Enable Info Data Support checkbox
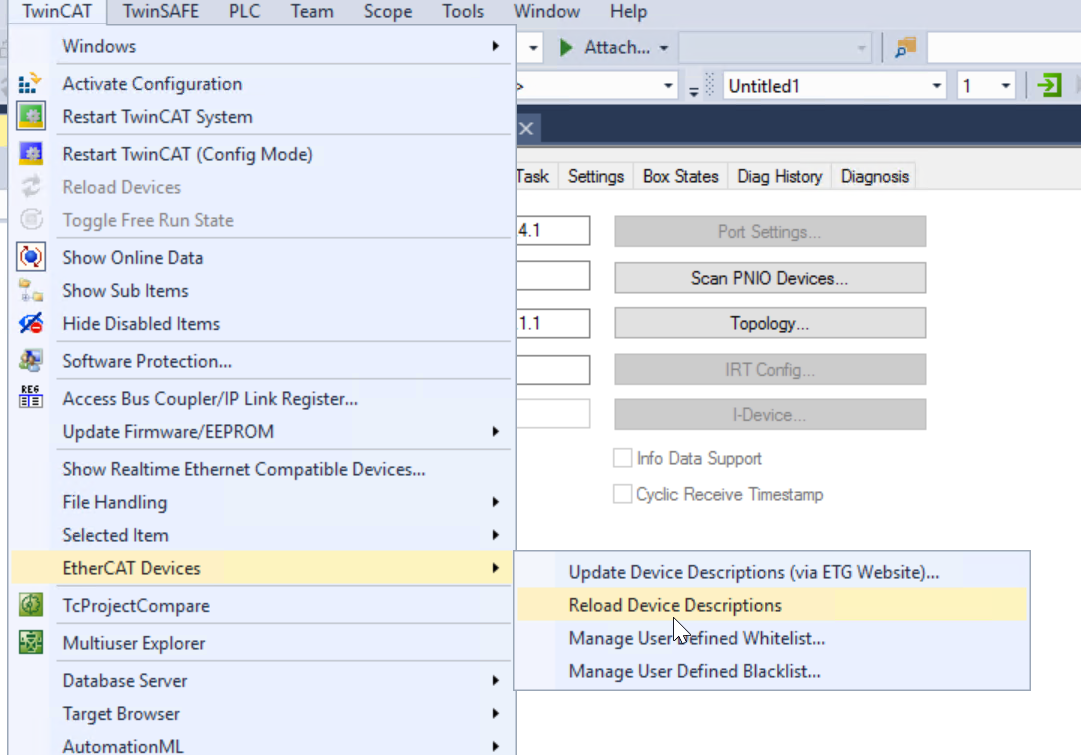Viewport: 1081px width, 755px height. [x=622, y=458]
